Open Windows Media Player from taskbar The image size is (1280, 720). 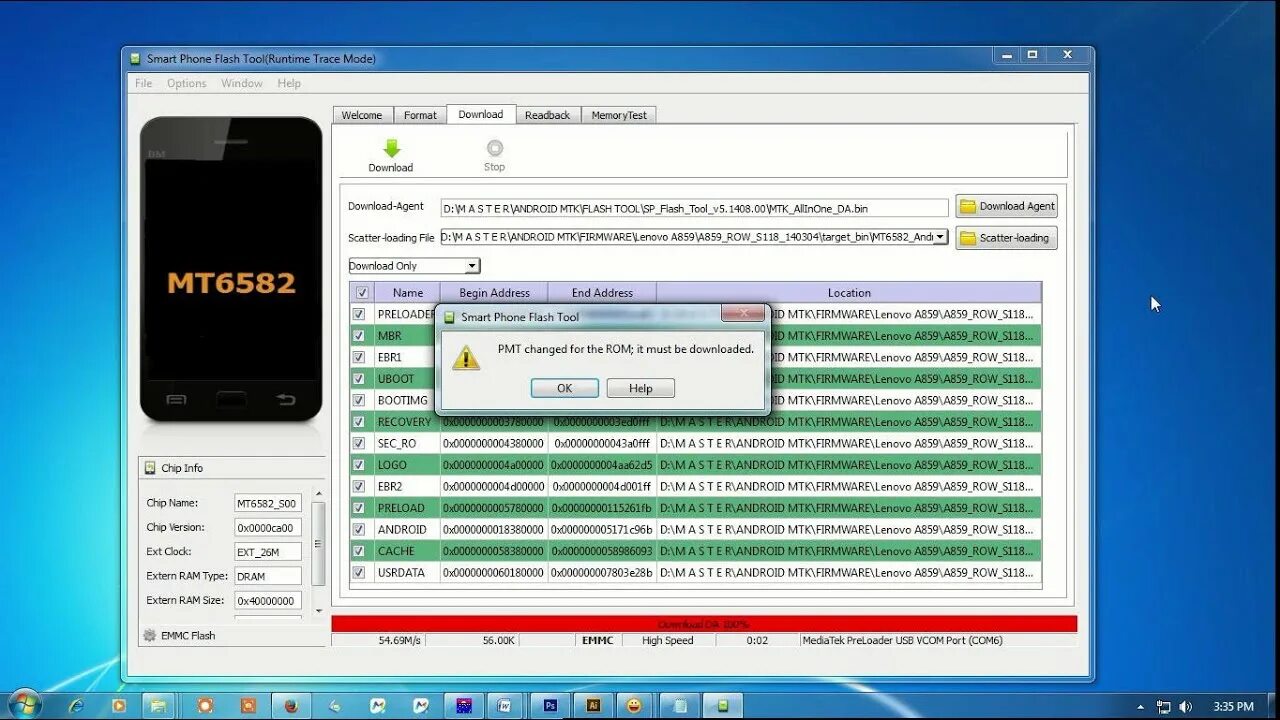[119, 705]
